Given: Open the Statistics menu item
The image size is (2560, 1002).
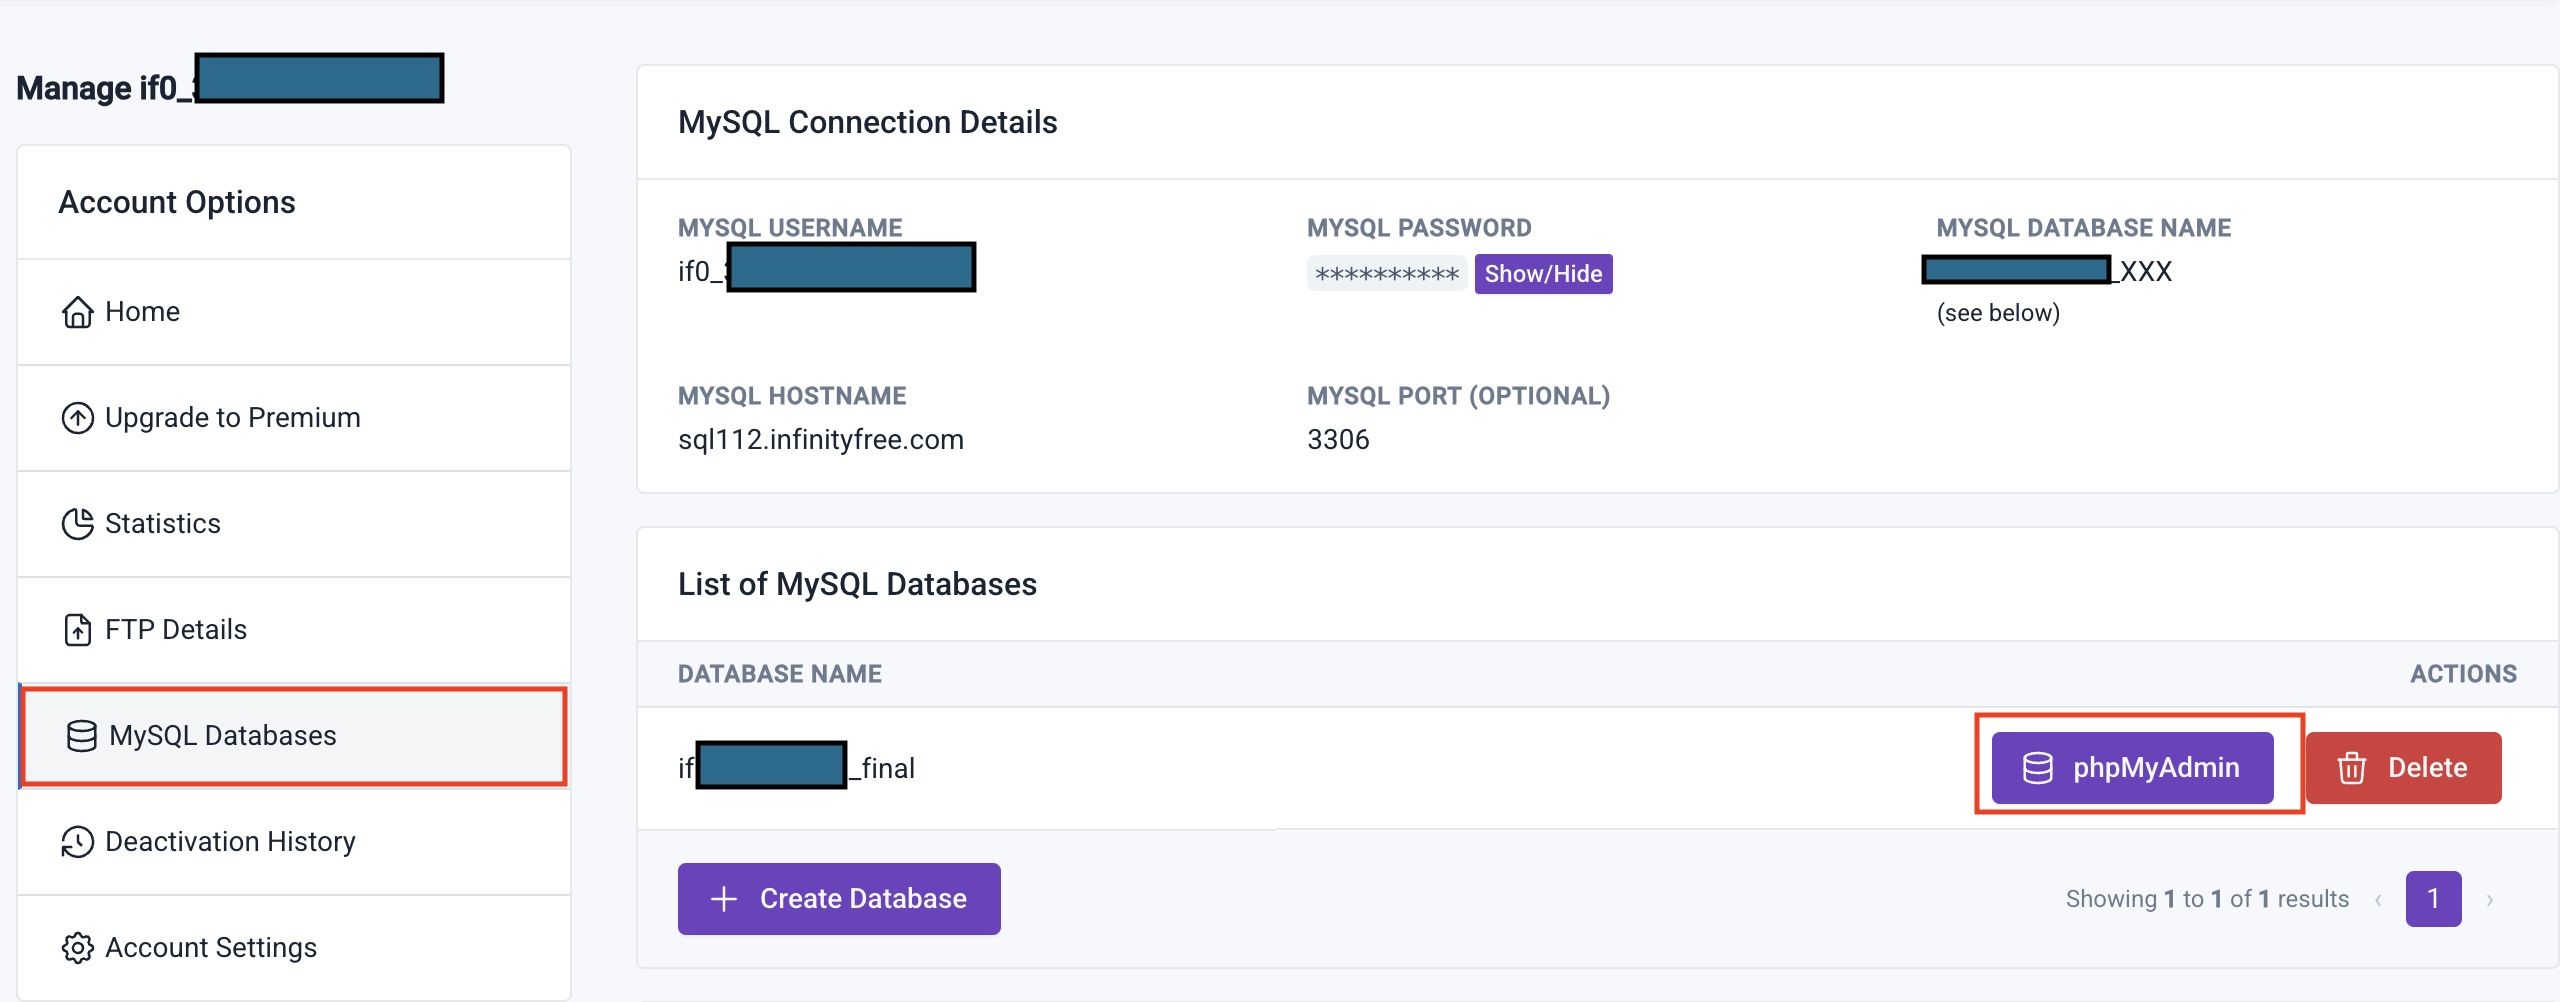Looking at the screenshot, I should click(162, 524).
